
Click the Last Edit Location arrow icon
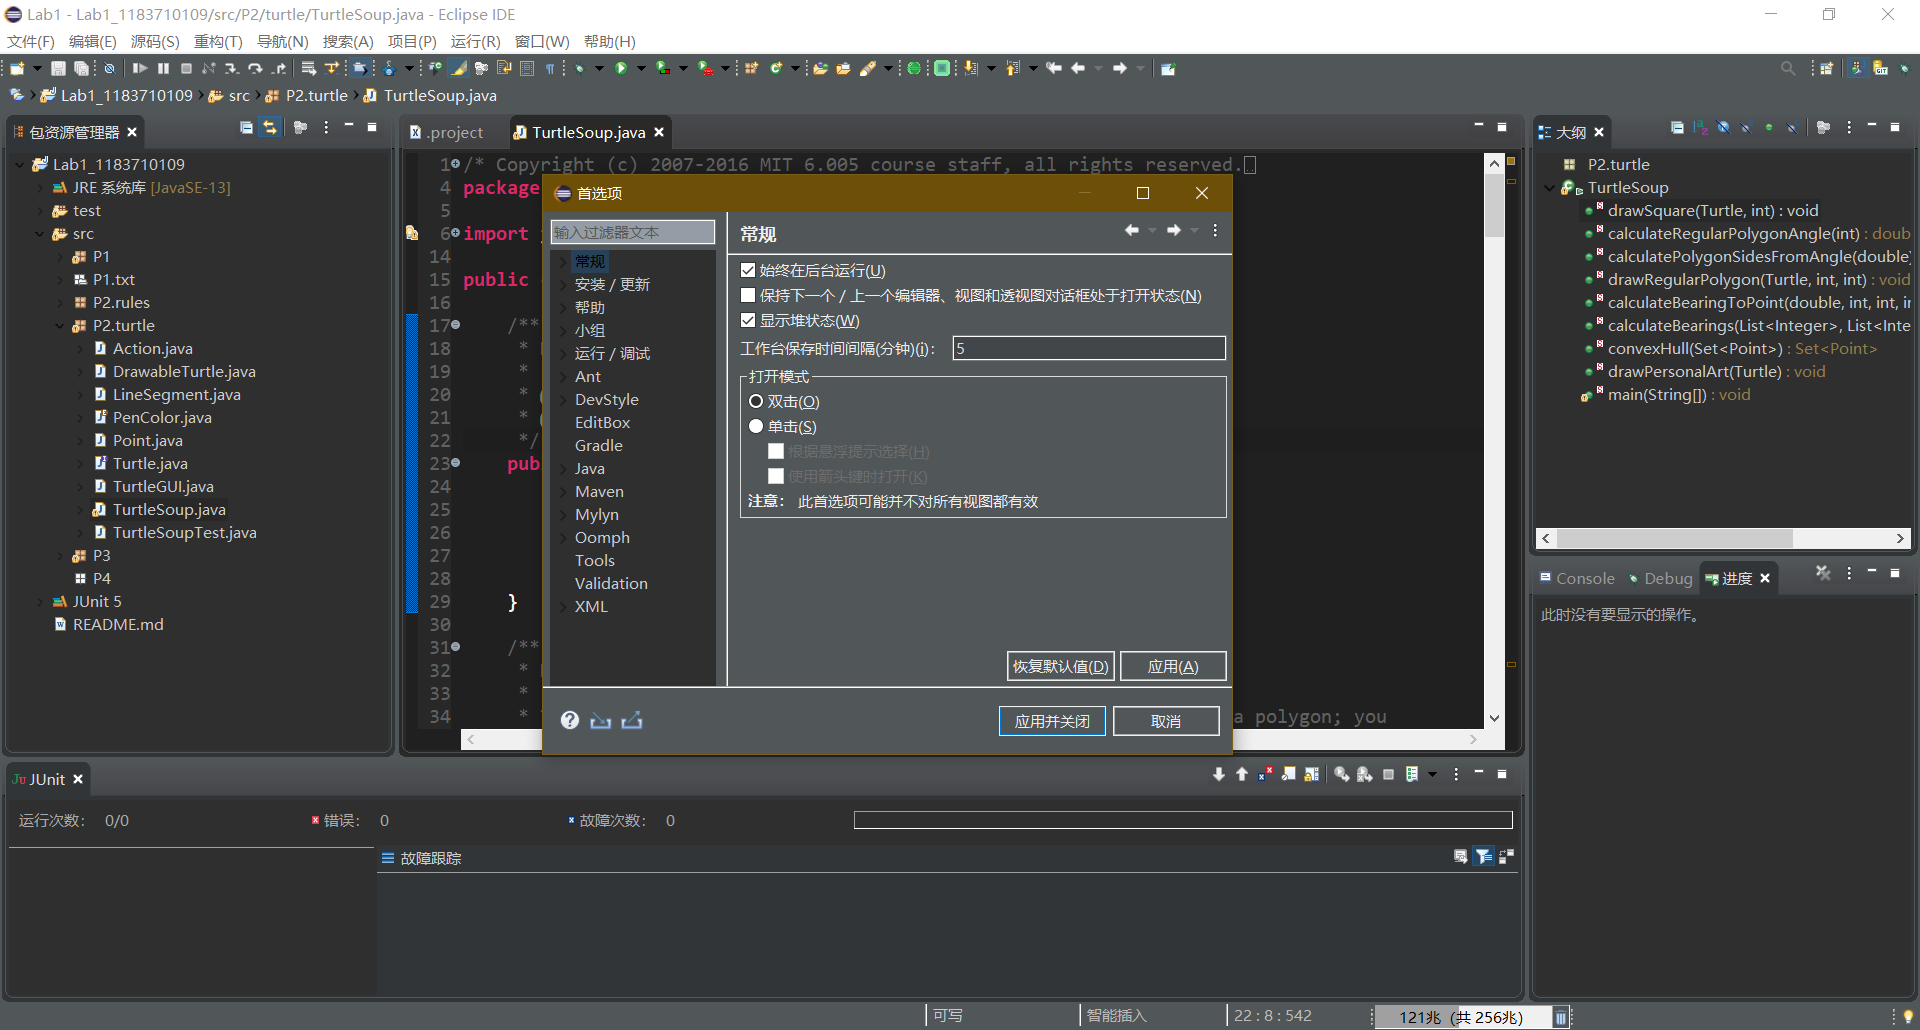click(x=1054, y=68)
